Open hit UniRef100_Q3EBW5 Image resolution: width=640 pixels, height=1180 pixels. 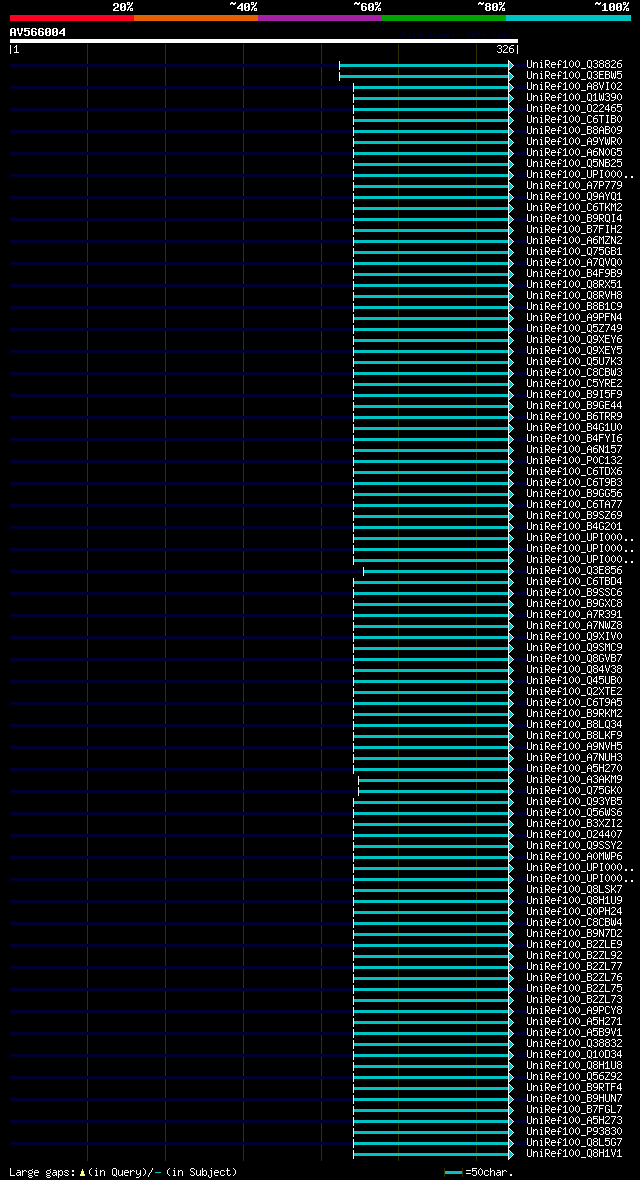coord(574,76)
